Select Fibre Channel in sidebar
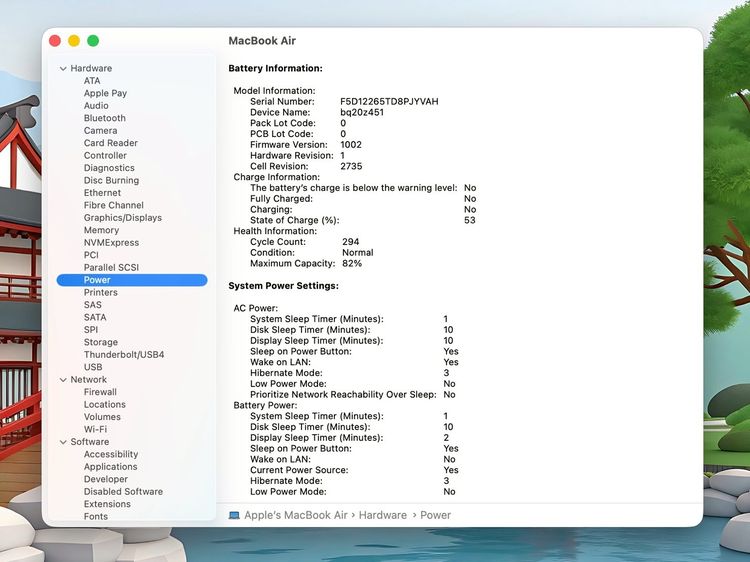The image size is (750, 562). [113, 205]
